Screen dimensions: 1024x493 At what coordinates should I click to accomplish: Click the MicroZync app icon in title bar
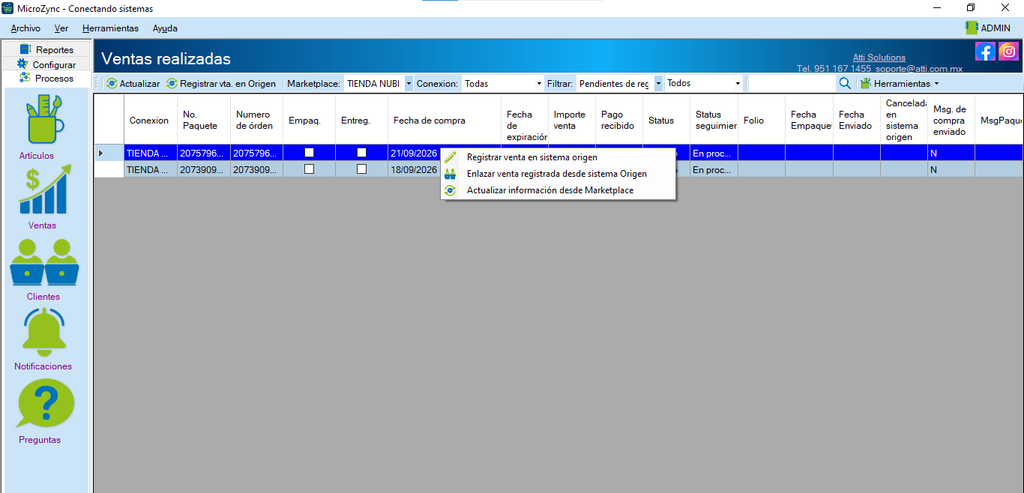8,8
